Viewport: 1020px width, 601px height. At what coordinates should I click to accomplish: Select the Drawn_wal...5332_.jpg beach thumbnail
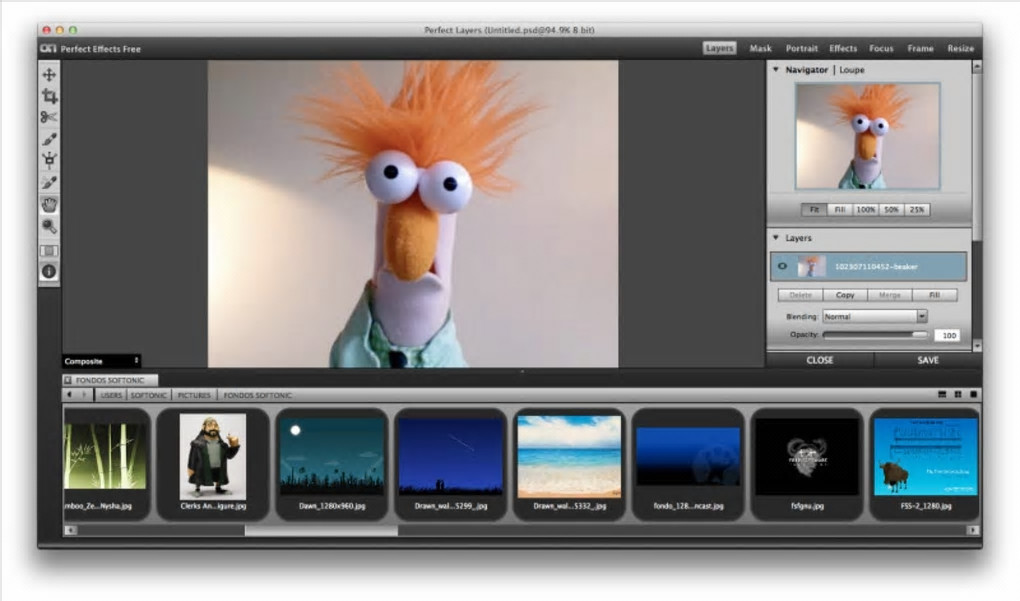(x=569, y=463)
